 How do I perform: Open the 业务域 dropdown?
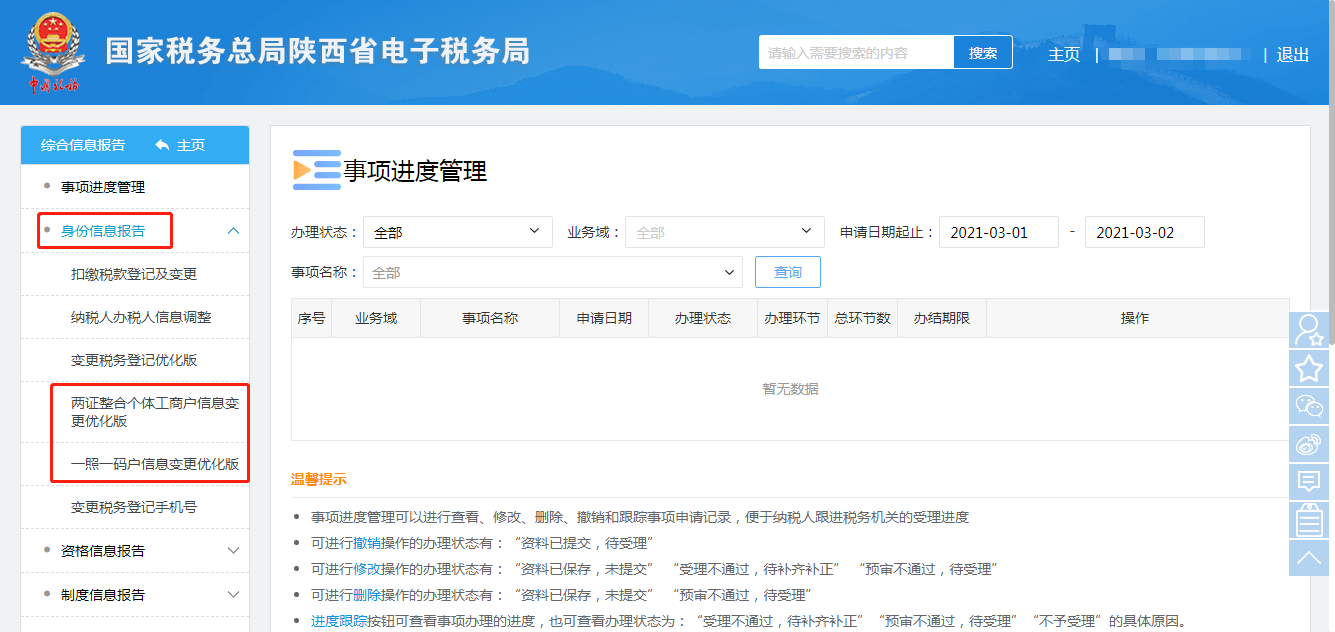click(x=724, y=232)
